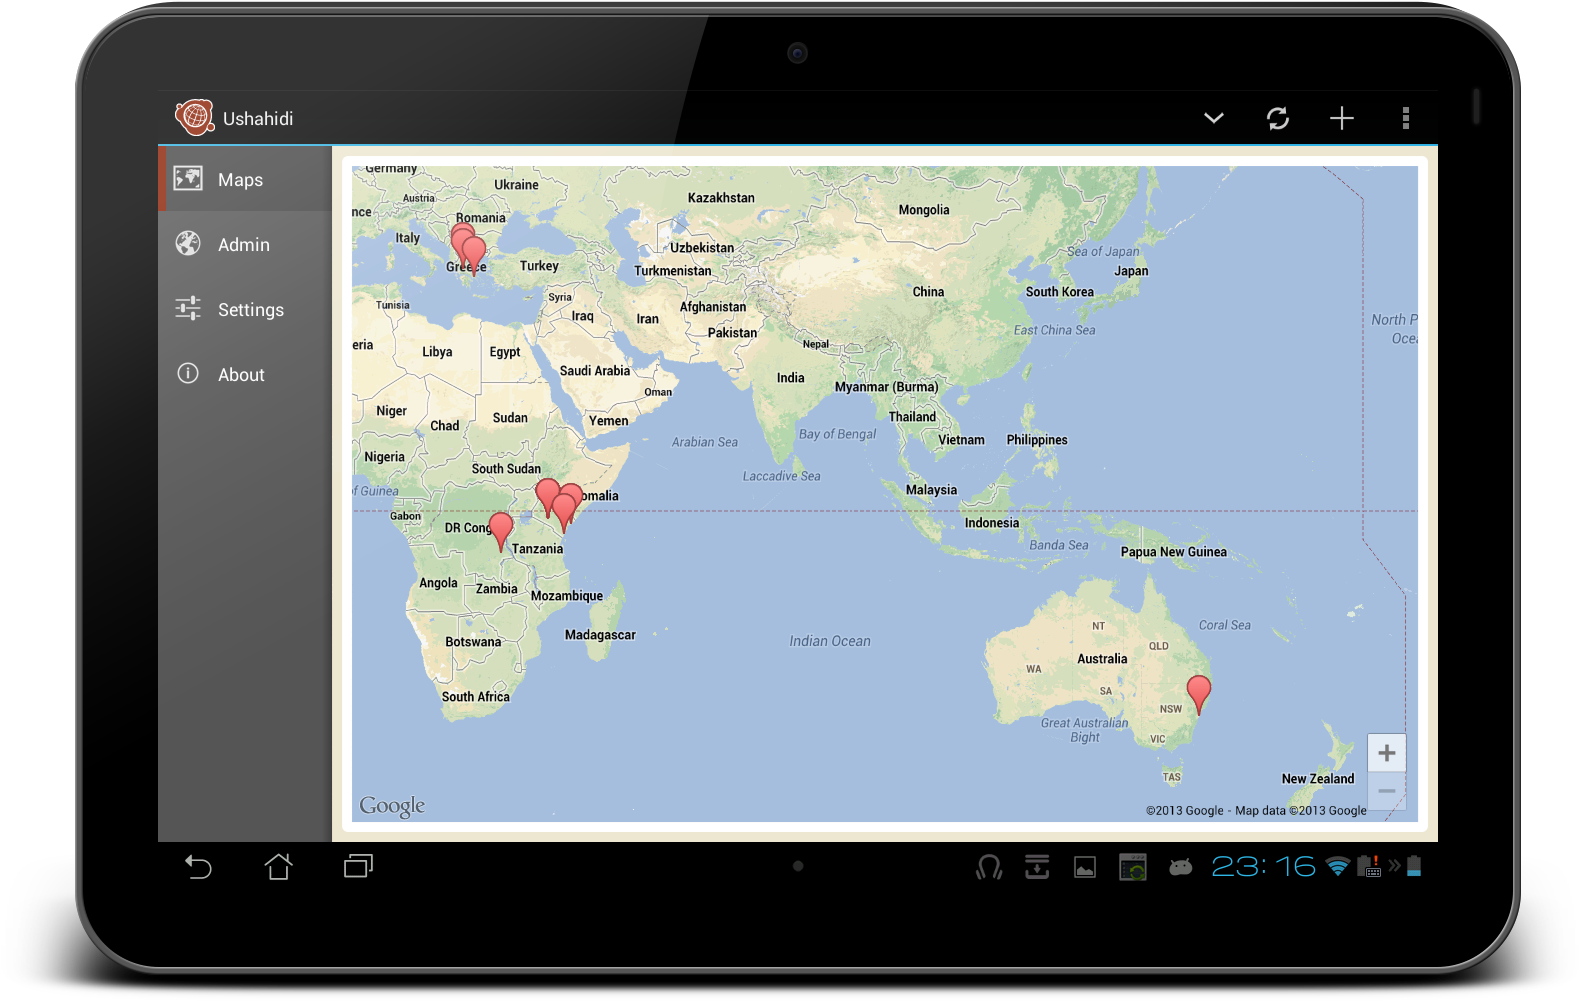This screenshot has width=1579, height=1001.
Task: Open the clock showing 23:16
Action: [x=1264, y=866]
